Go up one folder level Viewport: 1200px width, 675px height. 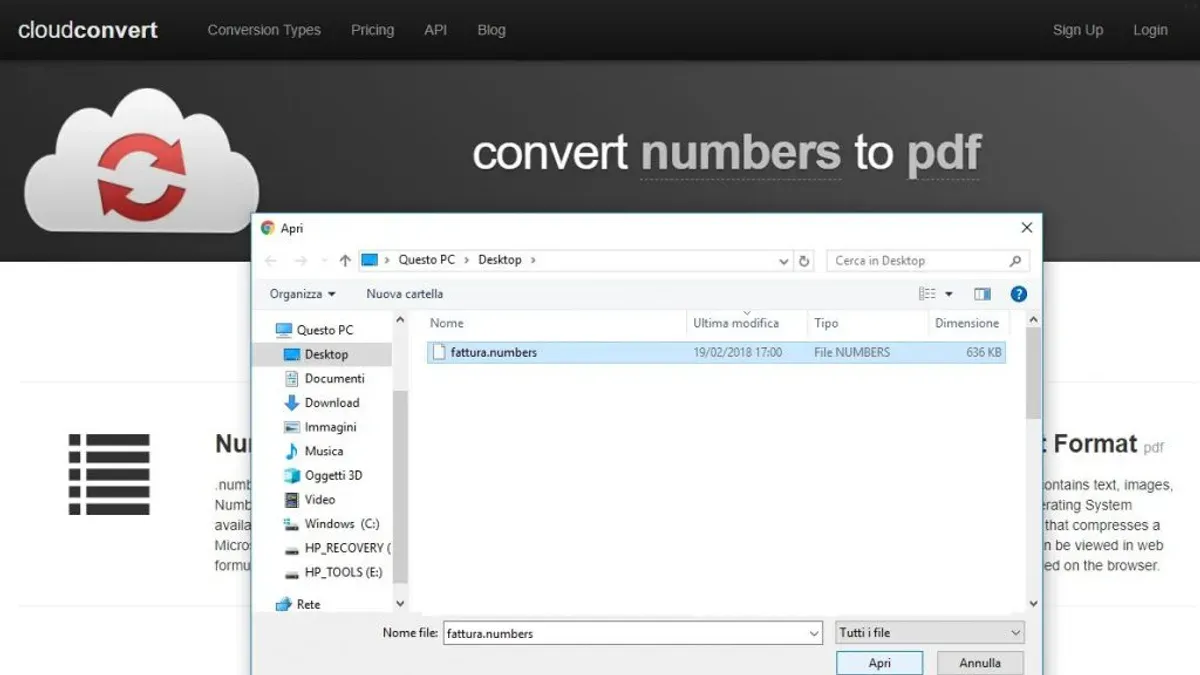point(345,260)
